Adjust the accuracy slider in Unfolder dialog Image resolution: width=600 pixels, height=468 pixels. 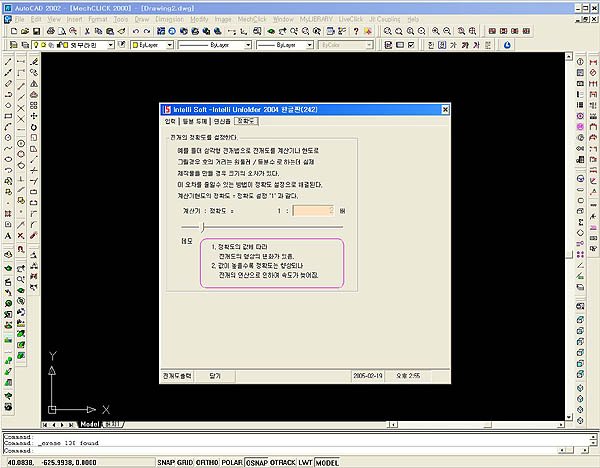203,227
